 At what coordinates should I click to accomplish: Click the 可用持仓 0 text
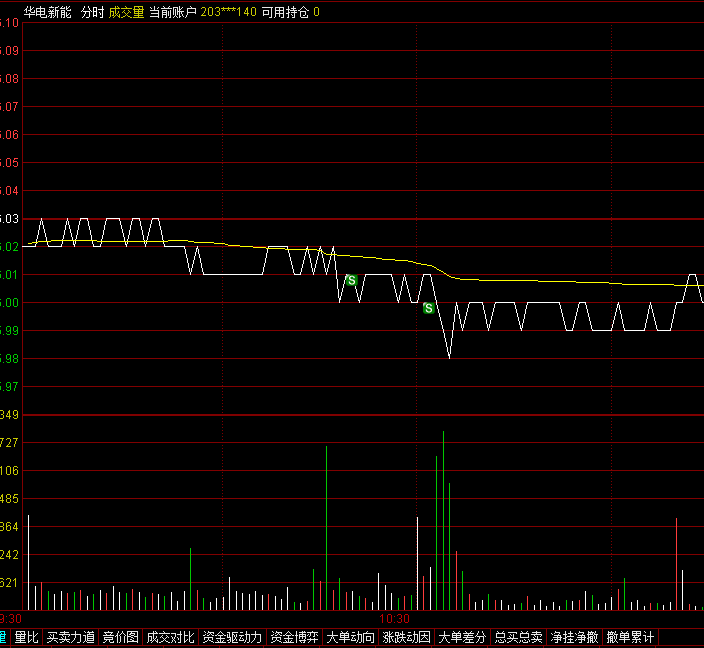[290, 12]
